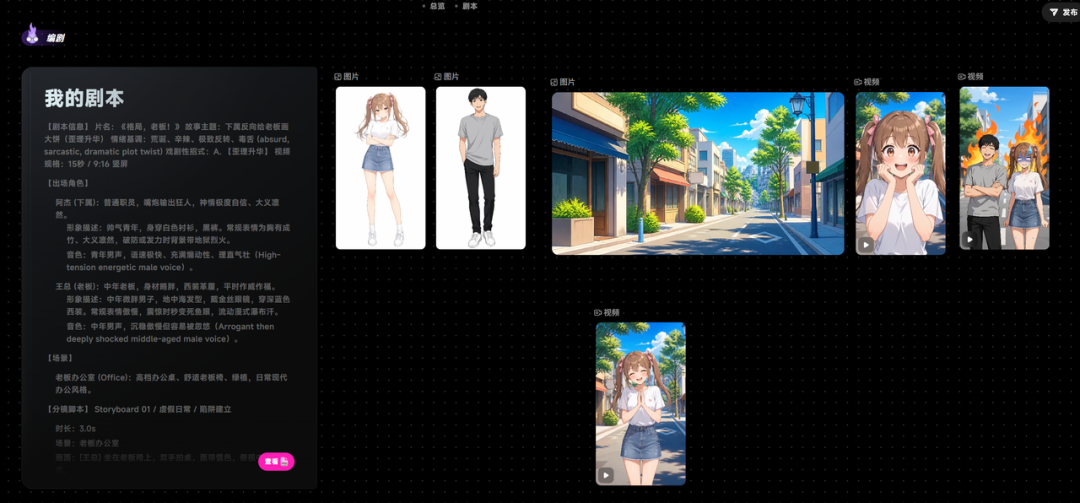The height and width of the screenshot is (503, 1080).
Task: Play the bottom video of girl with clasped hands
Action: pyautogui.click(x=606, y=475)
